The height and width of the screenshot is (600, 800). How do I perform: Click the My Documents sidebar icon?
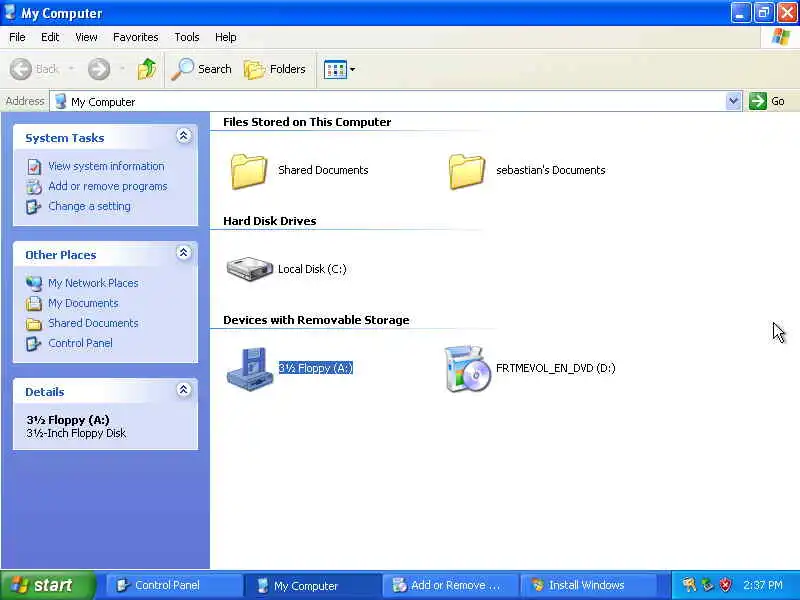click(x=34, y=304)
